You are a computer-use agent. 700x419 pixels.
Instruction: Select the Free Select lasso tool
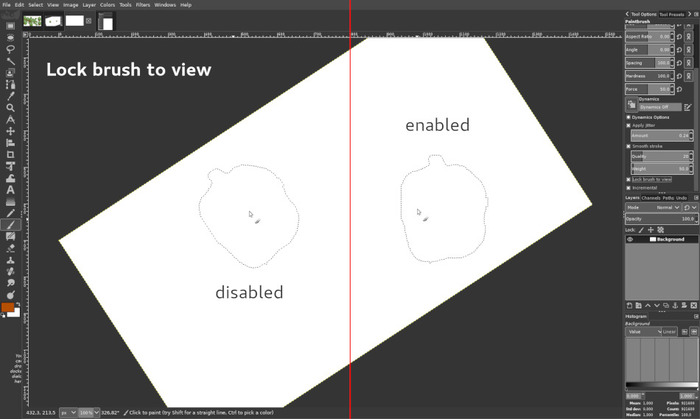tap(10, 49)
